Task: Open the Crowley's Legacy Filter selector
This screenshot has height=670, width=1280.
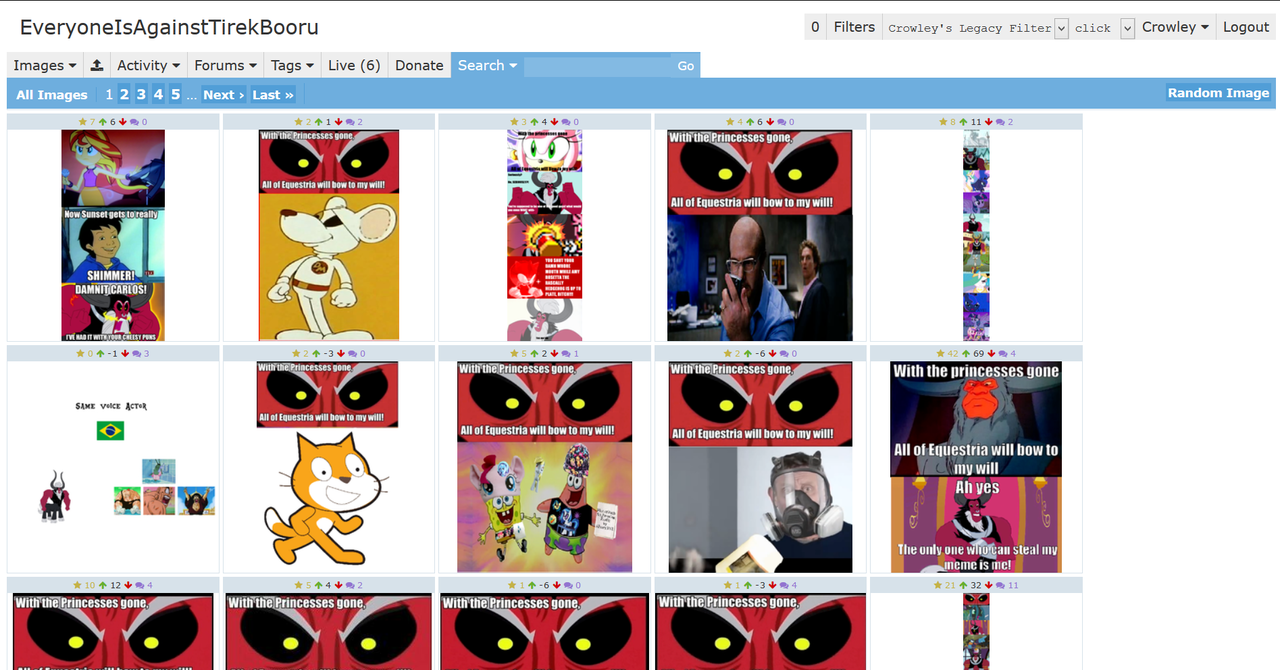Action: tap(978, 28)
